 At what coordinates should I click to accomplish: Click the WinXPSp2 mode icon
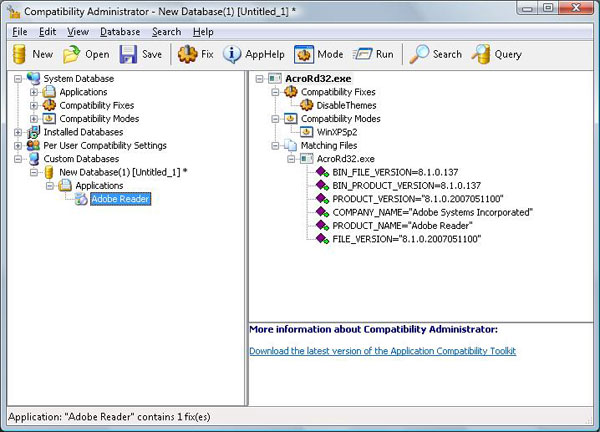point(306,132)
